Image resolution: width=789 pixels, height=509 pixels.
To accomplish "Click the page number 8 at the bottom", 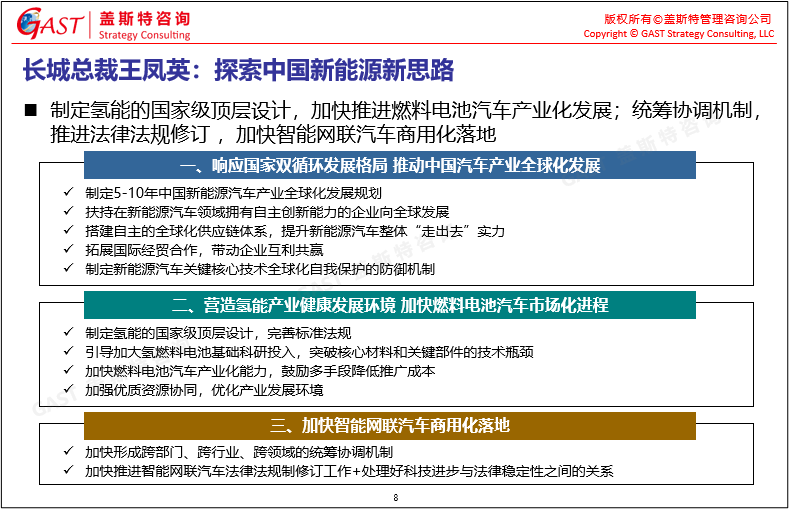I will pos(395,497).
